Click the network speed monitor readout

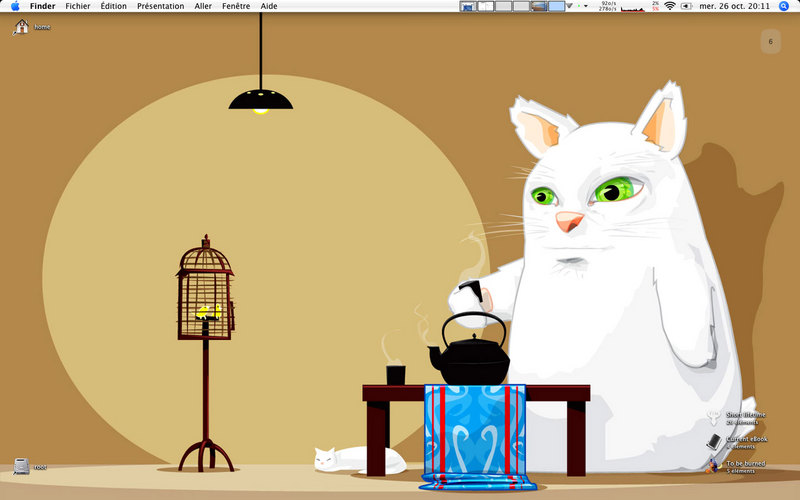[x=607, y=6]
